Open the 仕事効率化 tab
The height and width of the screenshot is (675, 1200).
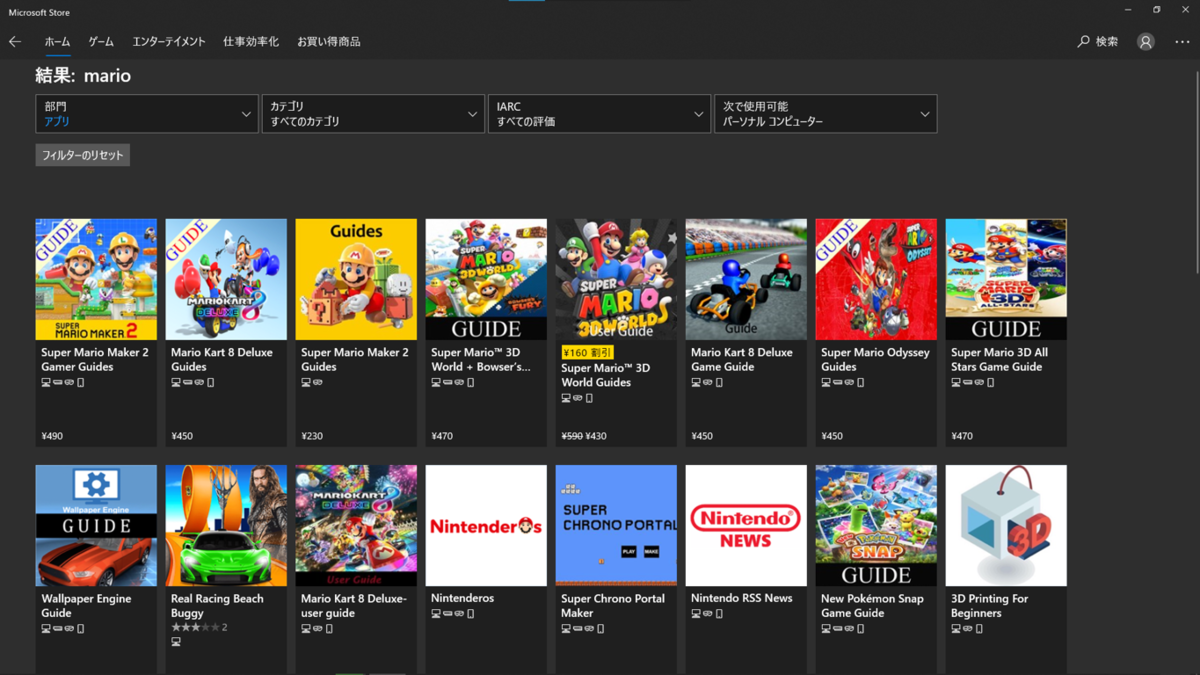click(251, 42)
